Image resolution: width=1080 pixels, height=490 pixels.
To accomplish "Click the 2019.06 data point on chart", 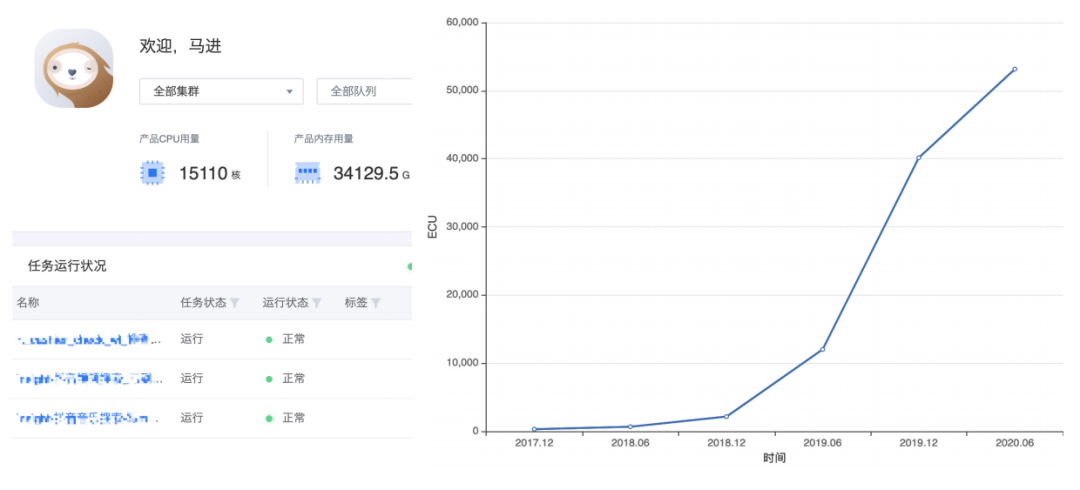I will pyautogui.click(x=822, y=349).
